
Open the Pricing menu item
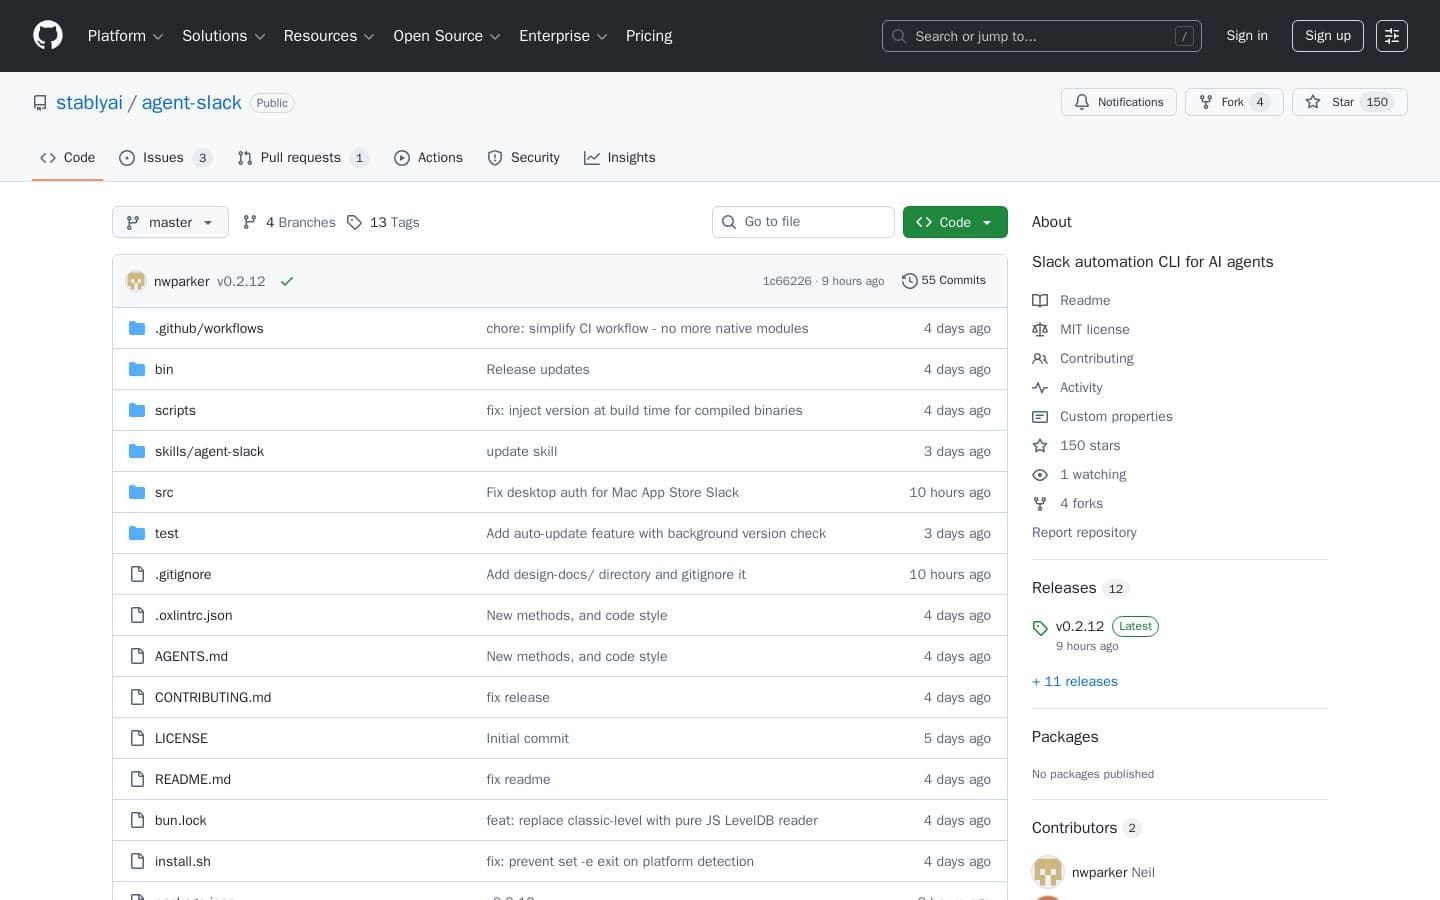[648, 36]
